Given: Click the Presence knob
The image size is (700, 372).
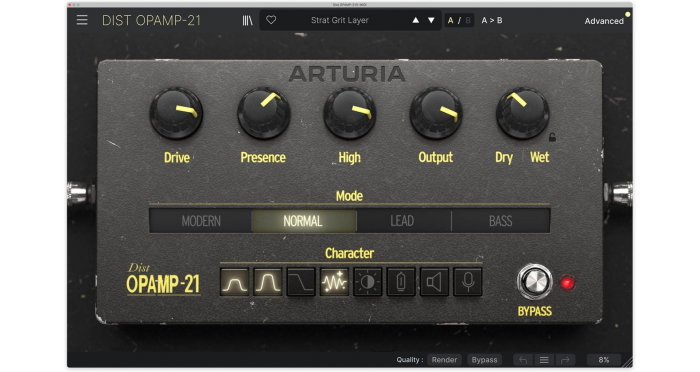Looking at the screenshot, I should (263, 113).
